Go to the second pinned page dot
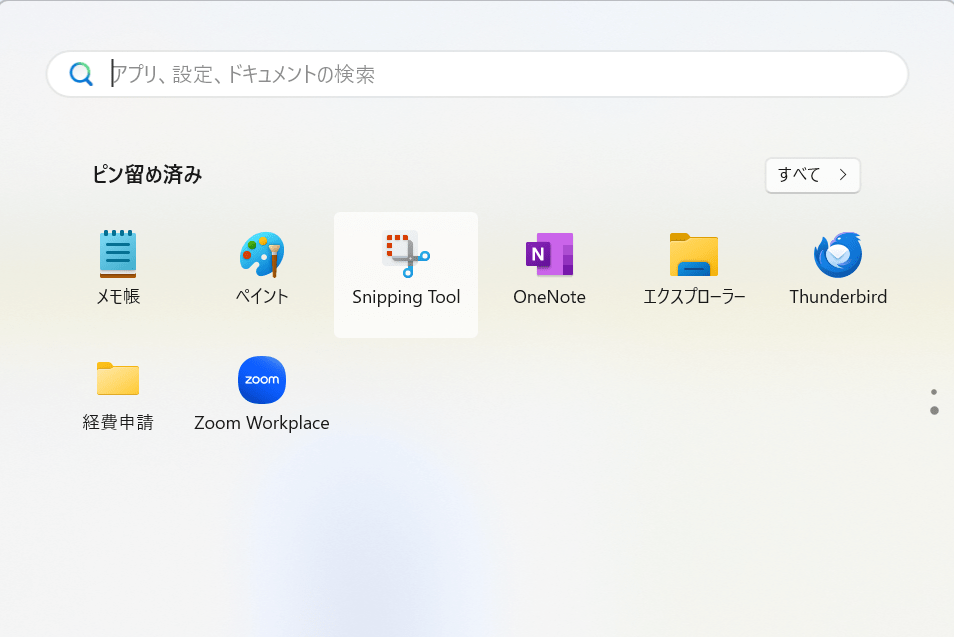Screen dimensions: 954x637 pos(935,411)
